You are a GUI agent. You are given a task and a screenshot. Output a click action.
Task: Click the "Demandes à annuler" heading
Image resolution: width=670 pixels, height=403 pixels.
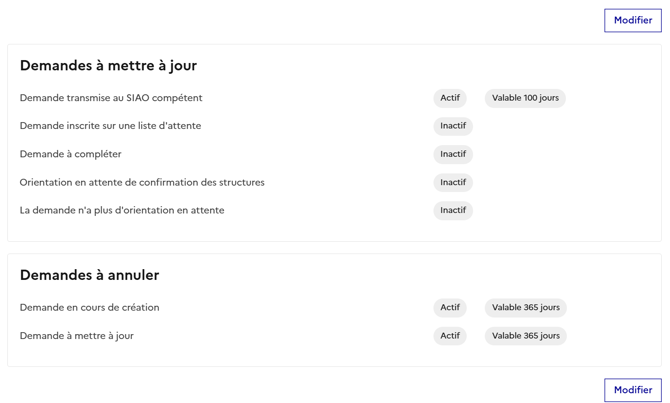pyautogui.click(x=89, y=275)
